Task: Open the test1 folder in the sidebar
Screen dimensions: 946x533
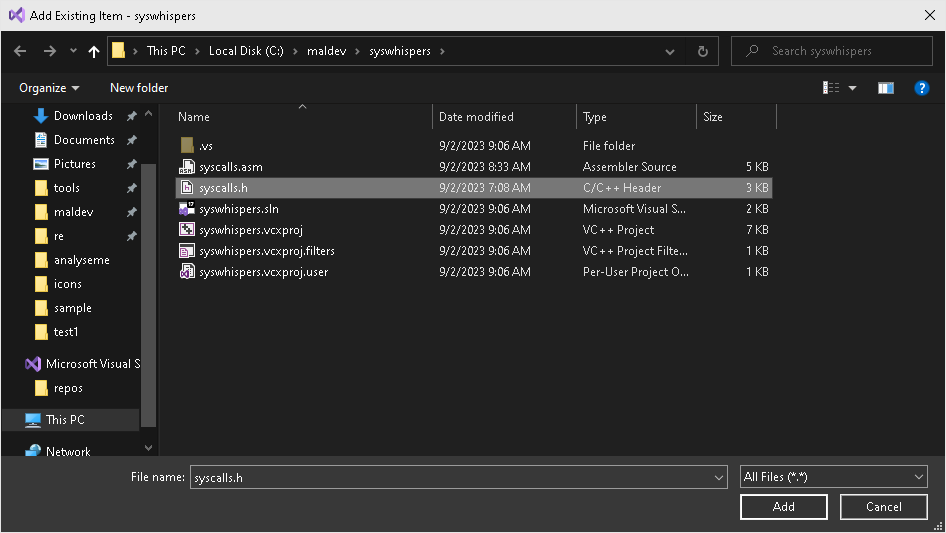Action: (x=66, y=333)
